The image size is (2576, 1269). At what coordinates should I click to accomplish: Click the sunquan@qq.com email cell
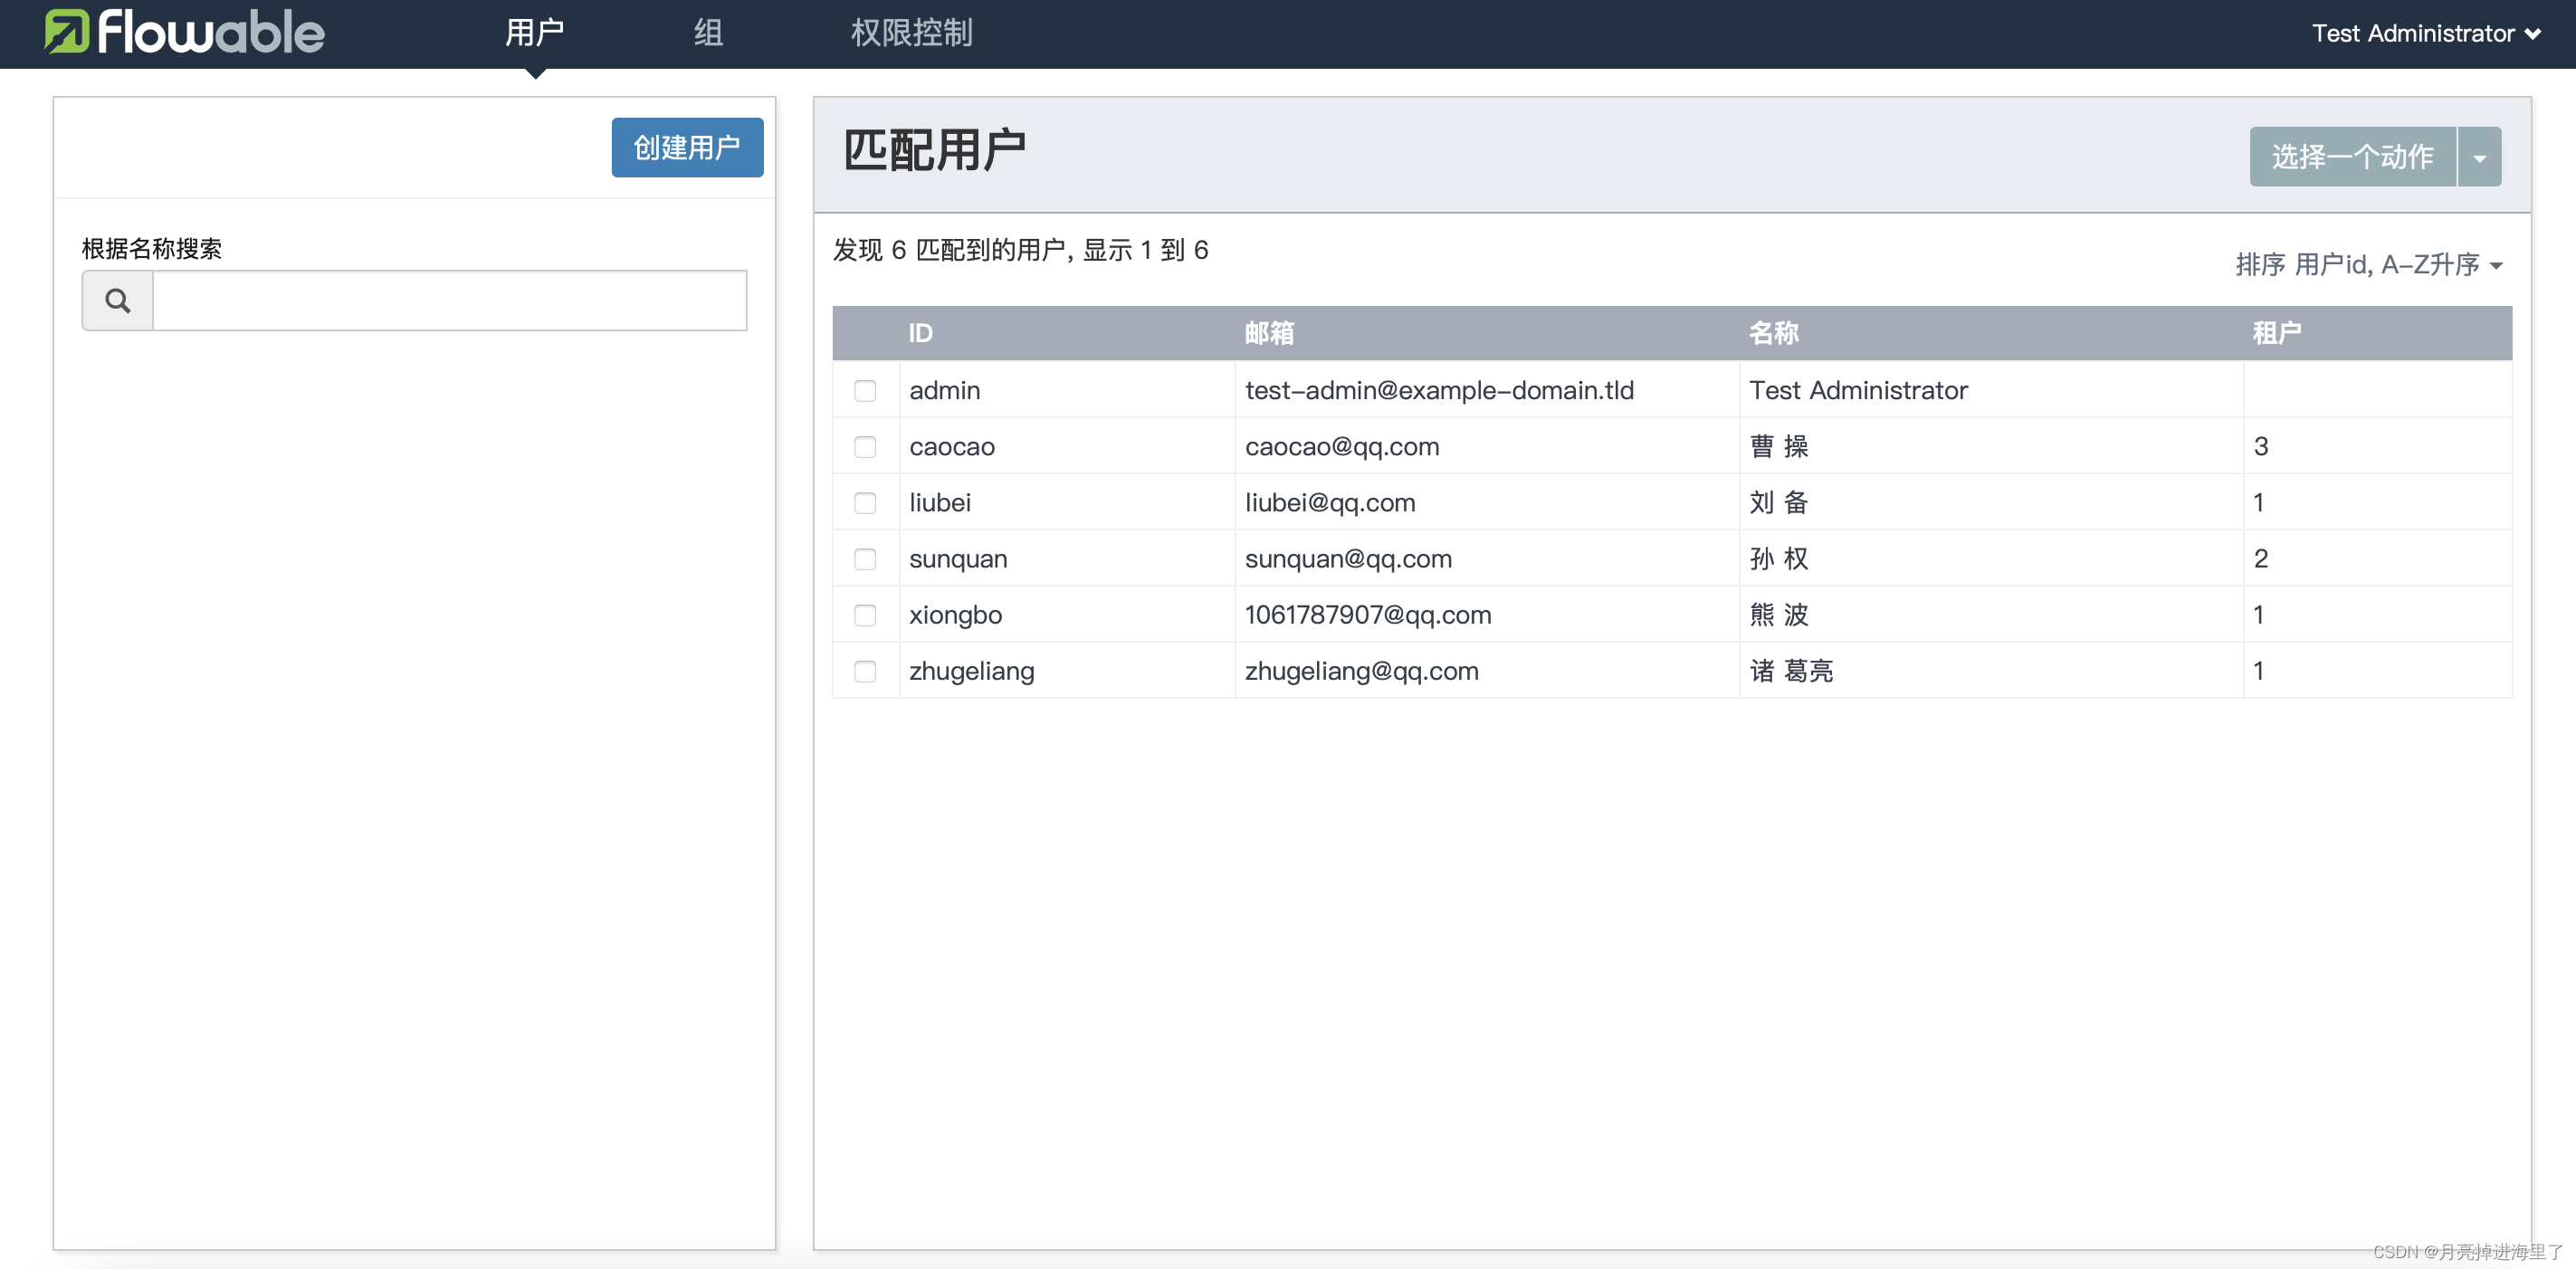(x=1486, y=558)
